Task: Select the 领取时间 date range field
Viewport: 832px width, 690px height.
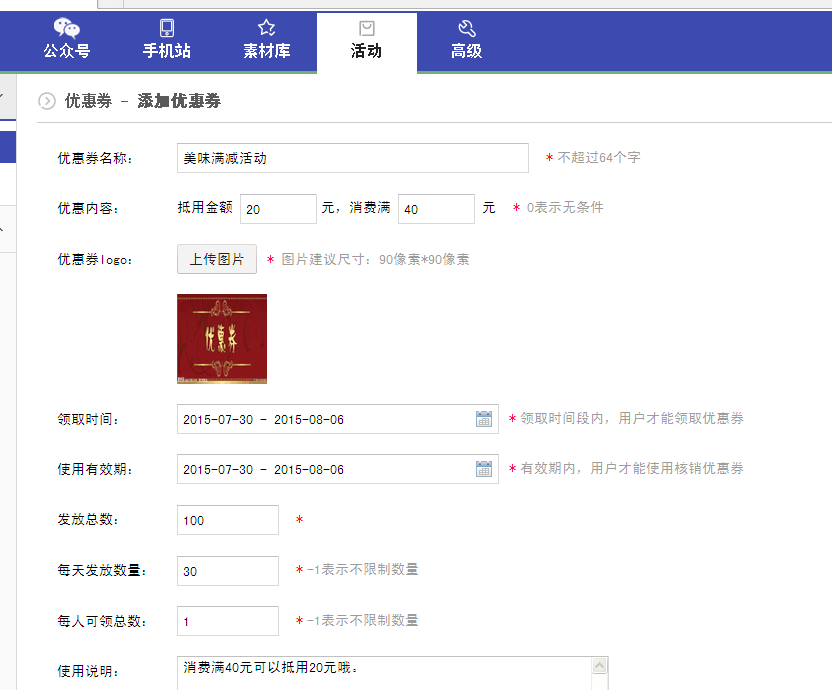Action: pos(325,419)
